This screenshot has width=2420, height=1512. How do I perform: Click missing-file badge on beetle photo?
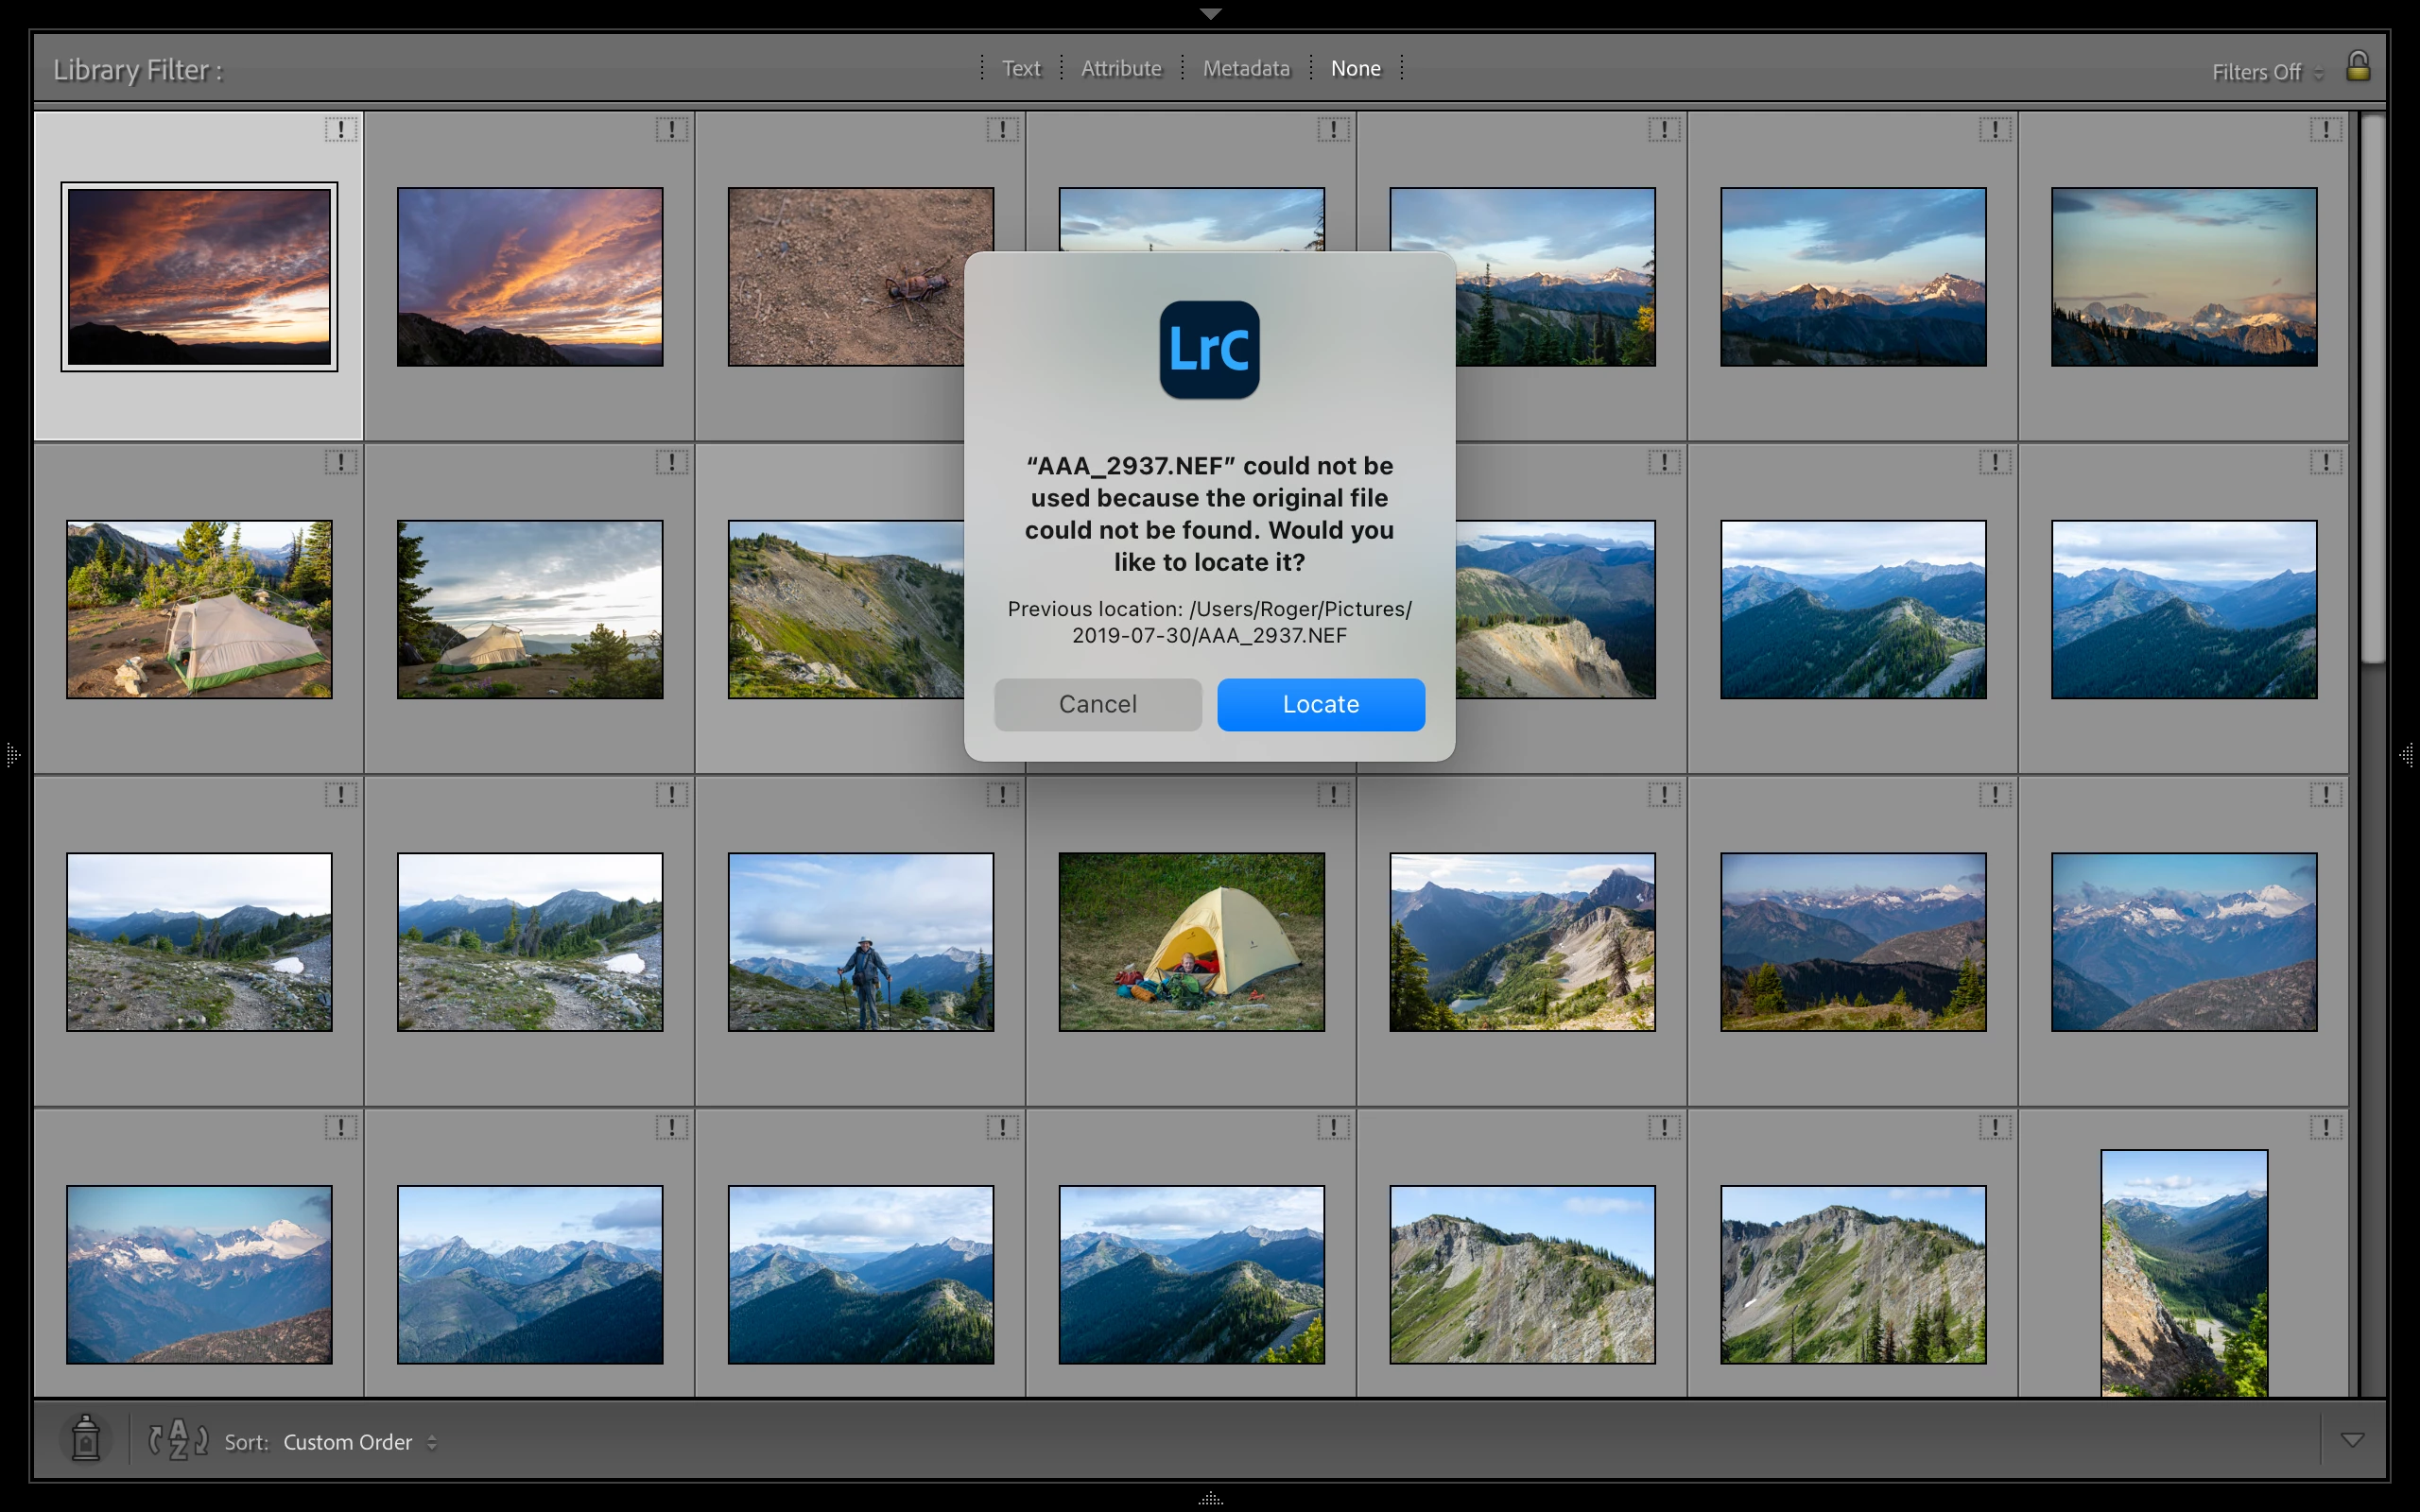tap(1002, 130)
